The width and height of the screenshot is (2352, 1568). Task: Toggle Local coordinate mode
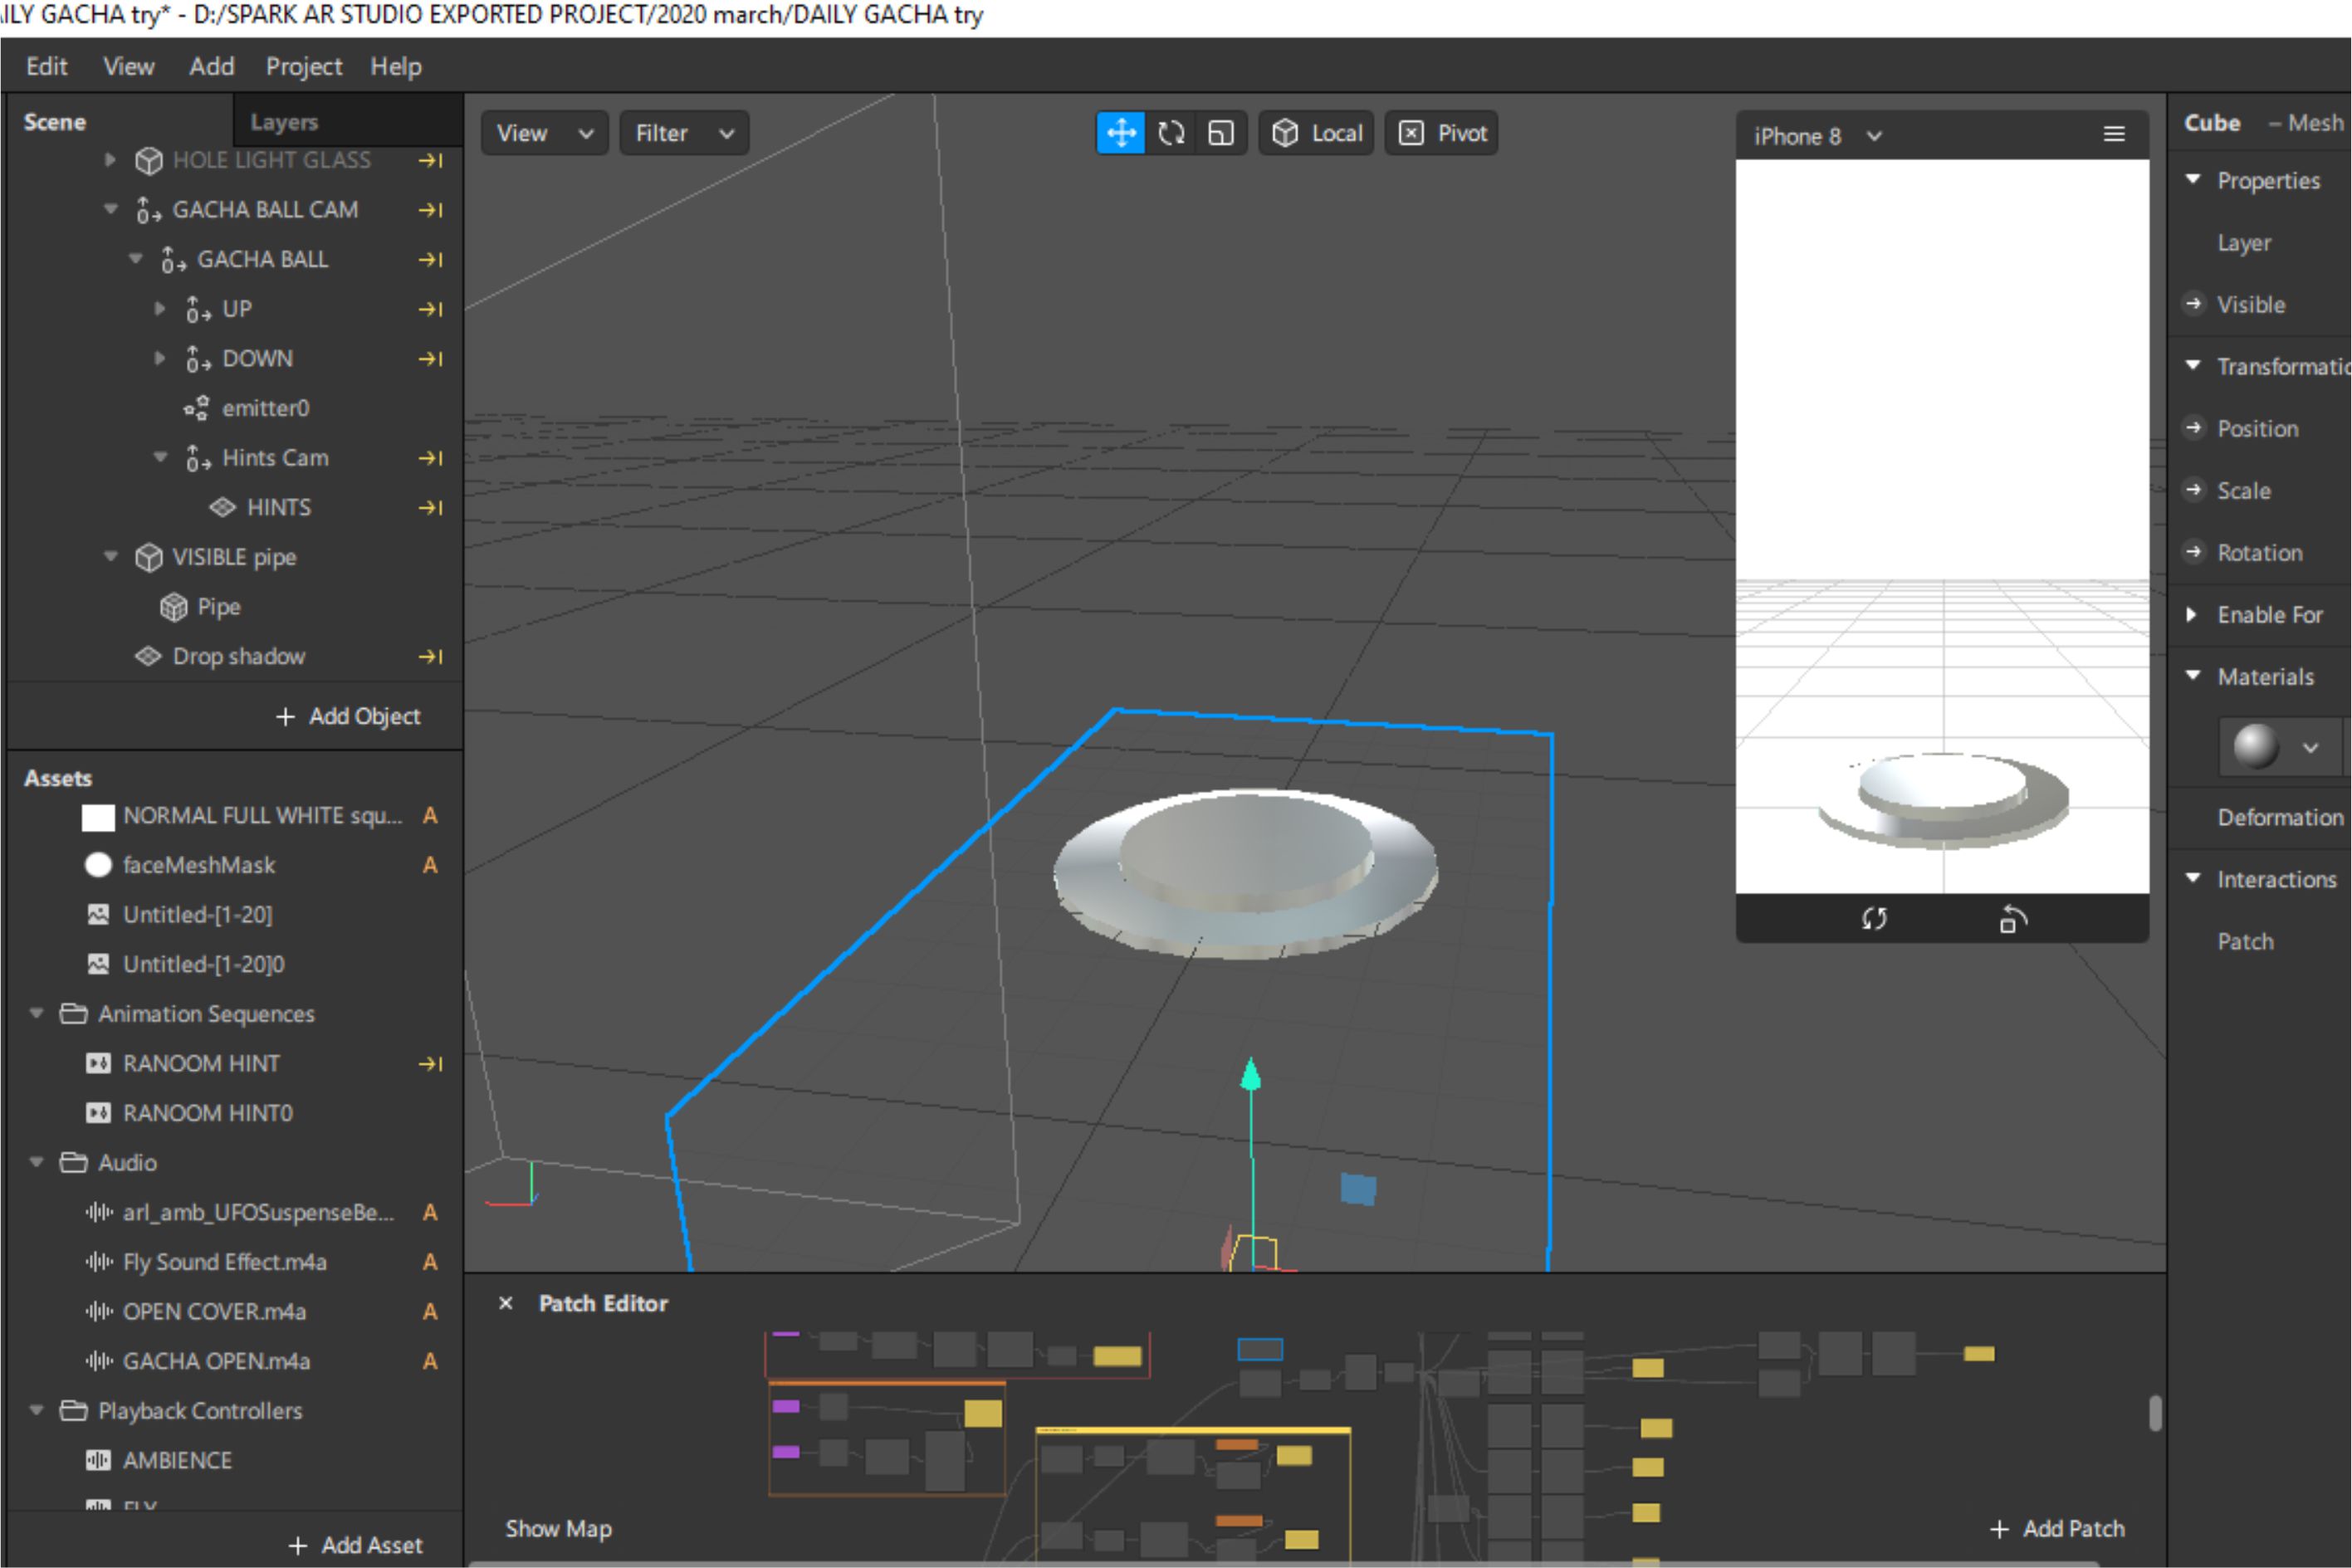(1316, 133)
